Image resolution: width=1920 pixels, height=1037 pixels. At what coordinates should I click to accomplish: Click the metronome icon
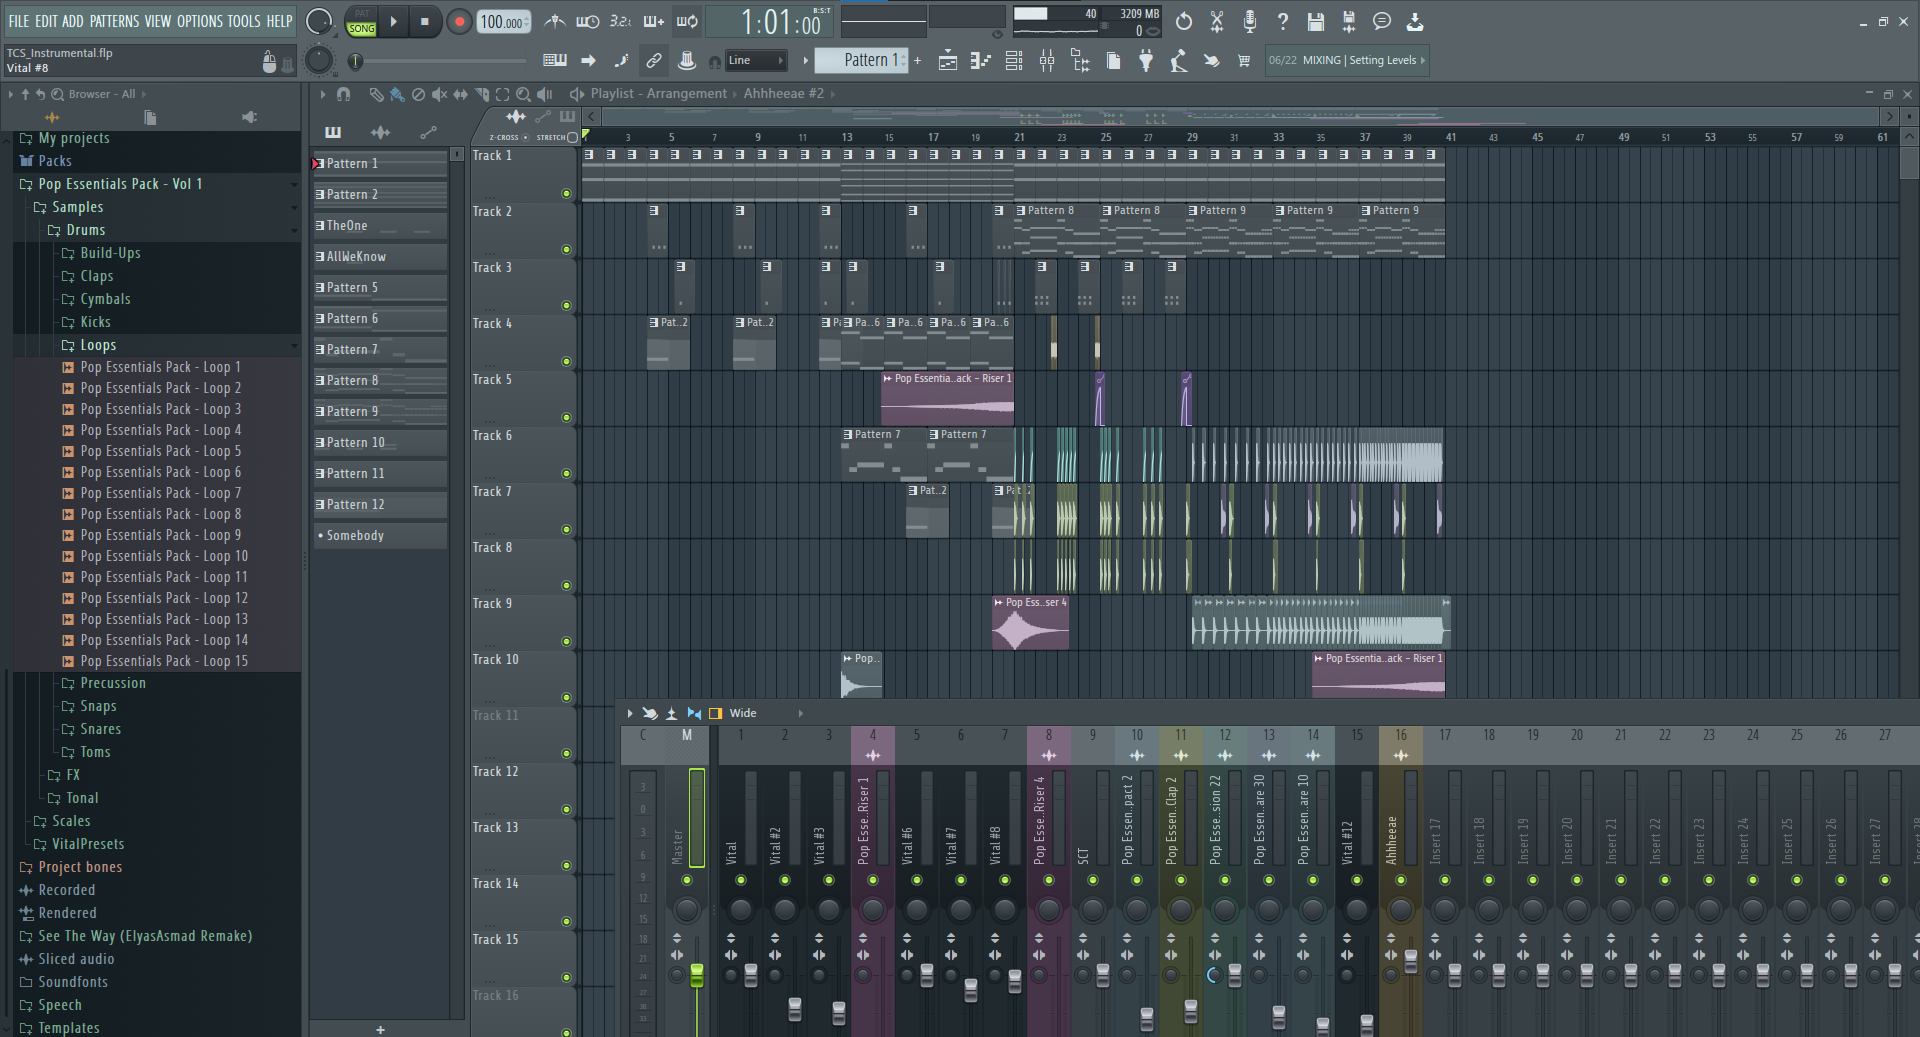click(555, 21)
